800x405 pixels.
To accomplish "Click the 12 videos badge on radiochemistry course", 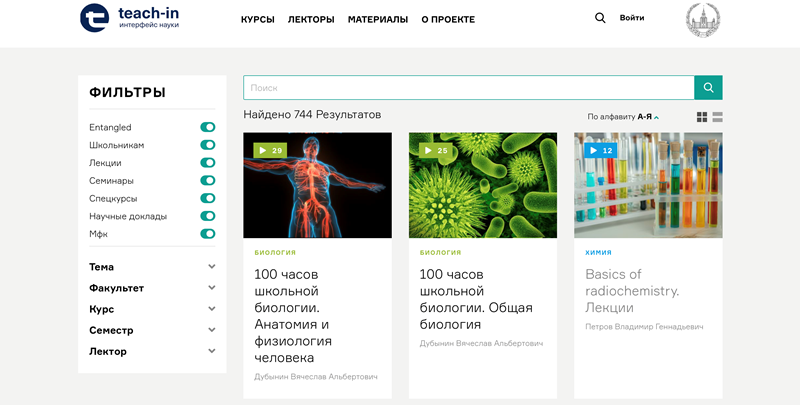I will pos(601,150).
